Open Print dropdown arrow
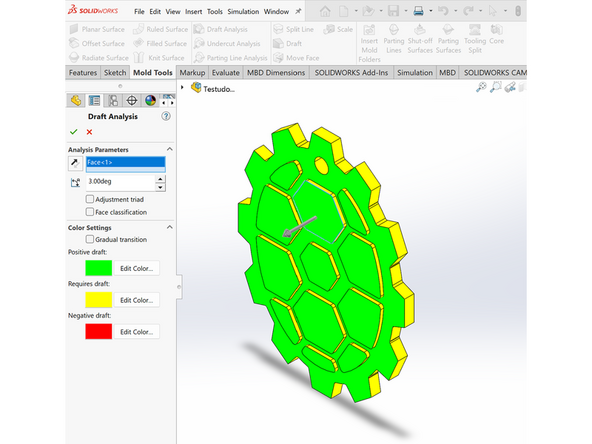This screenshot has height=444, width=592. point(430,11)
